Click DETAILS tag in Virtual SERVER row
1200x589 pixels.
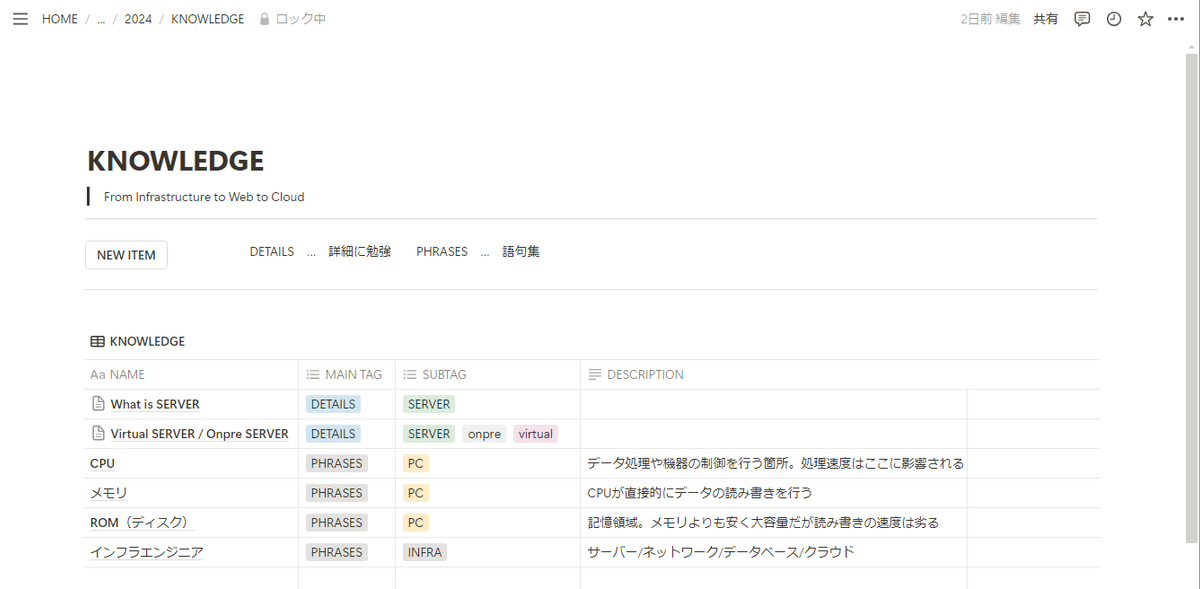click(x=333, y=434)
